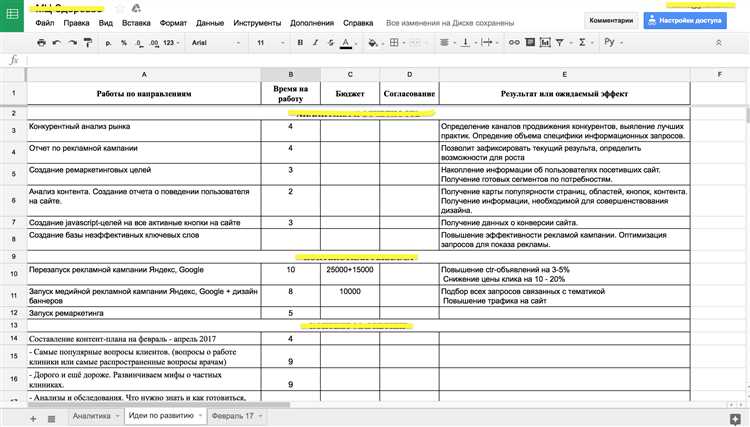Select cell with budget value 10000
750x427 pixels.
pyautogui.click(x=350, y=292)
